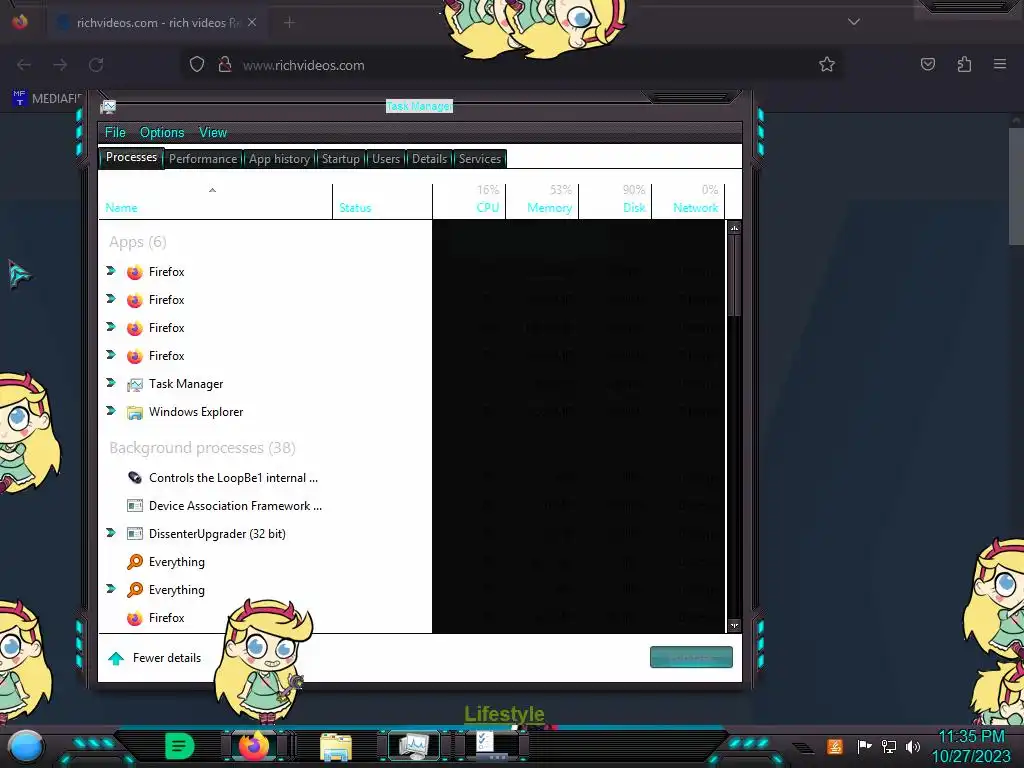Select the Processes tab

(131, 157)
